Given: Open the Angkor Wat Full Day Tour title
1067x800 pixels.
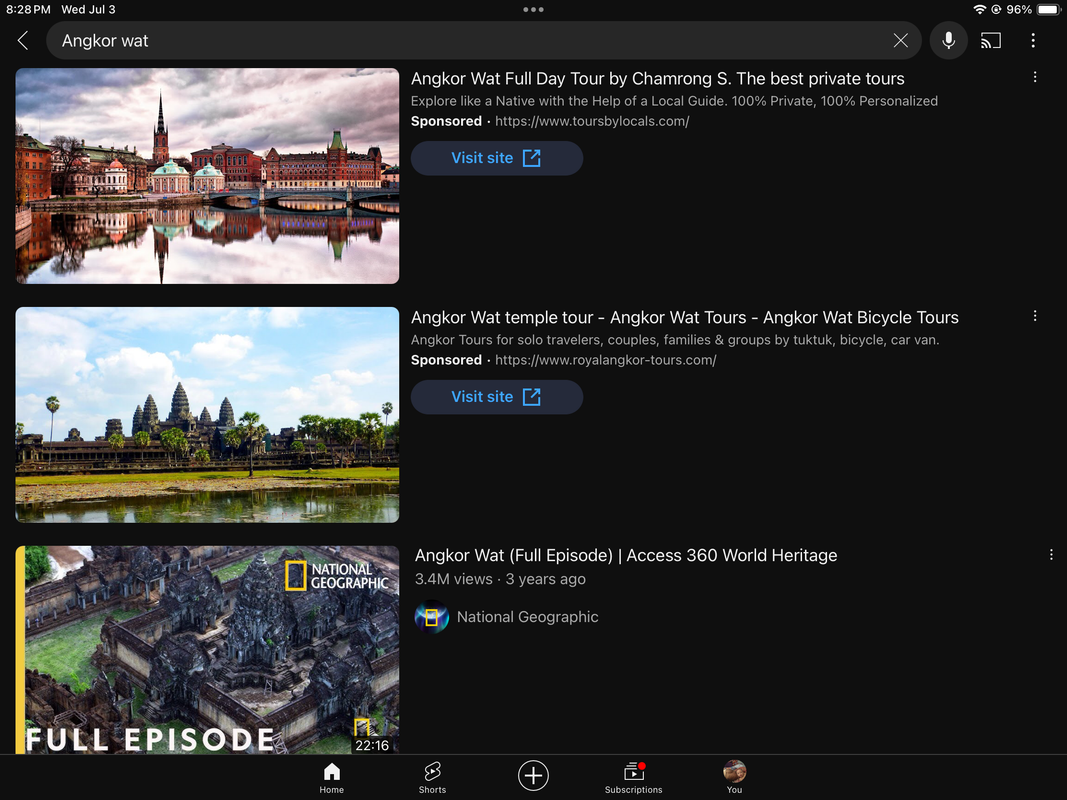Looking at the screenshot, I should [x=657, y=78].
